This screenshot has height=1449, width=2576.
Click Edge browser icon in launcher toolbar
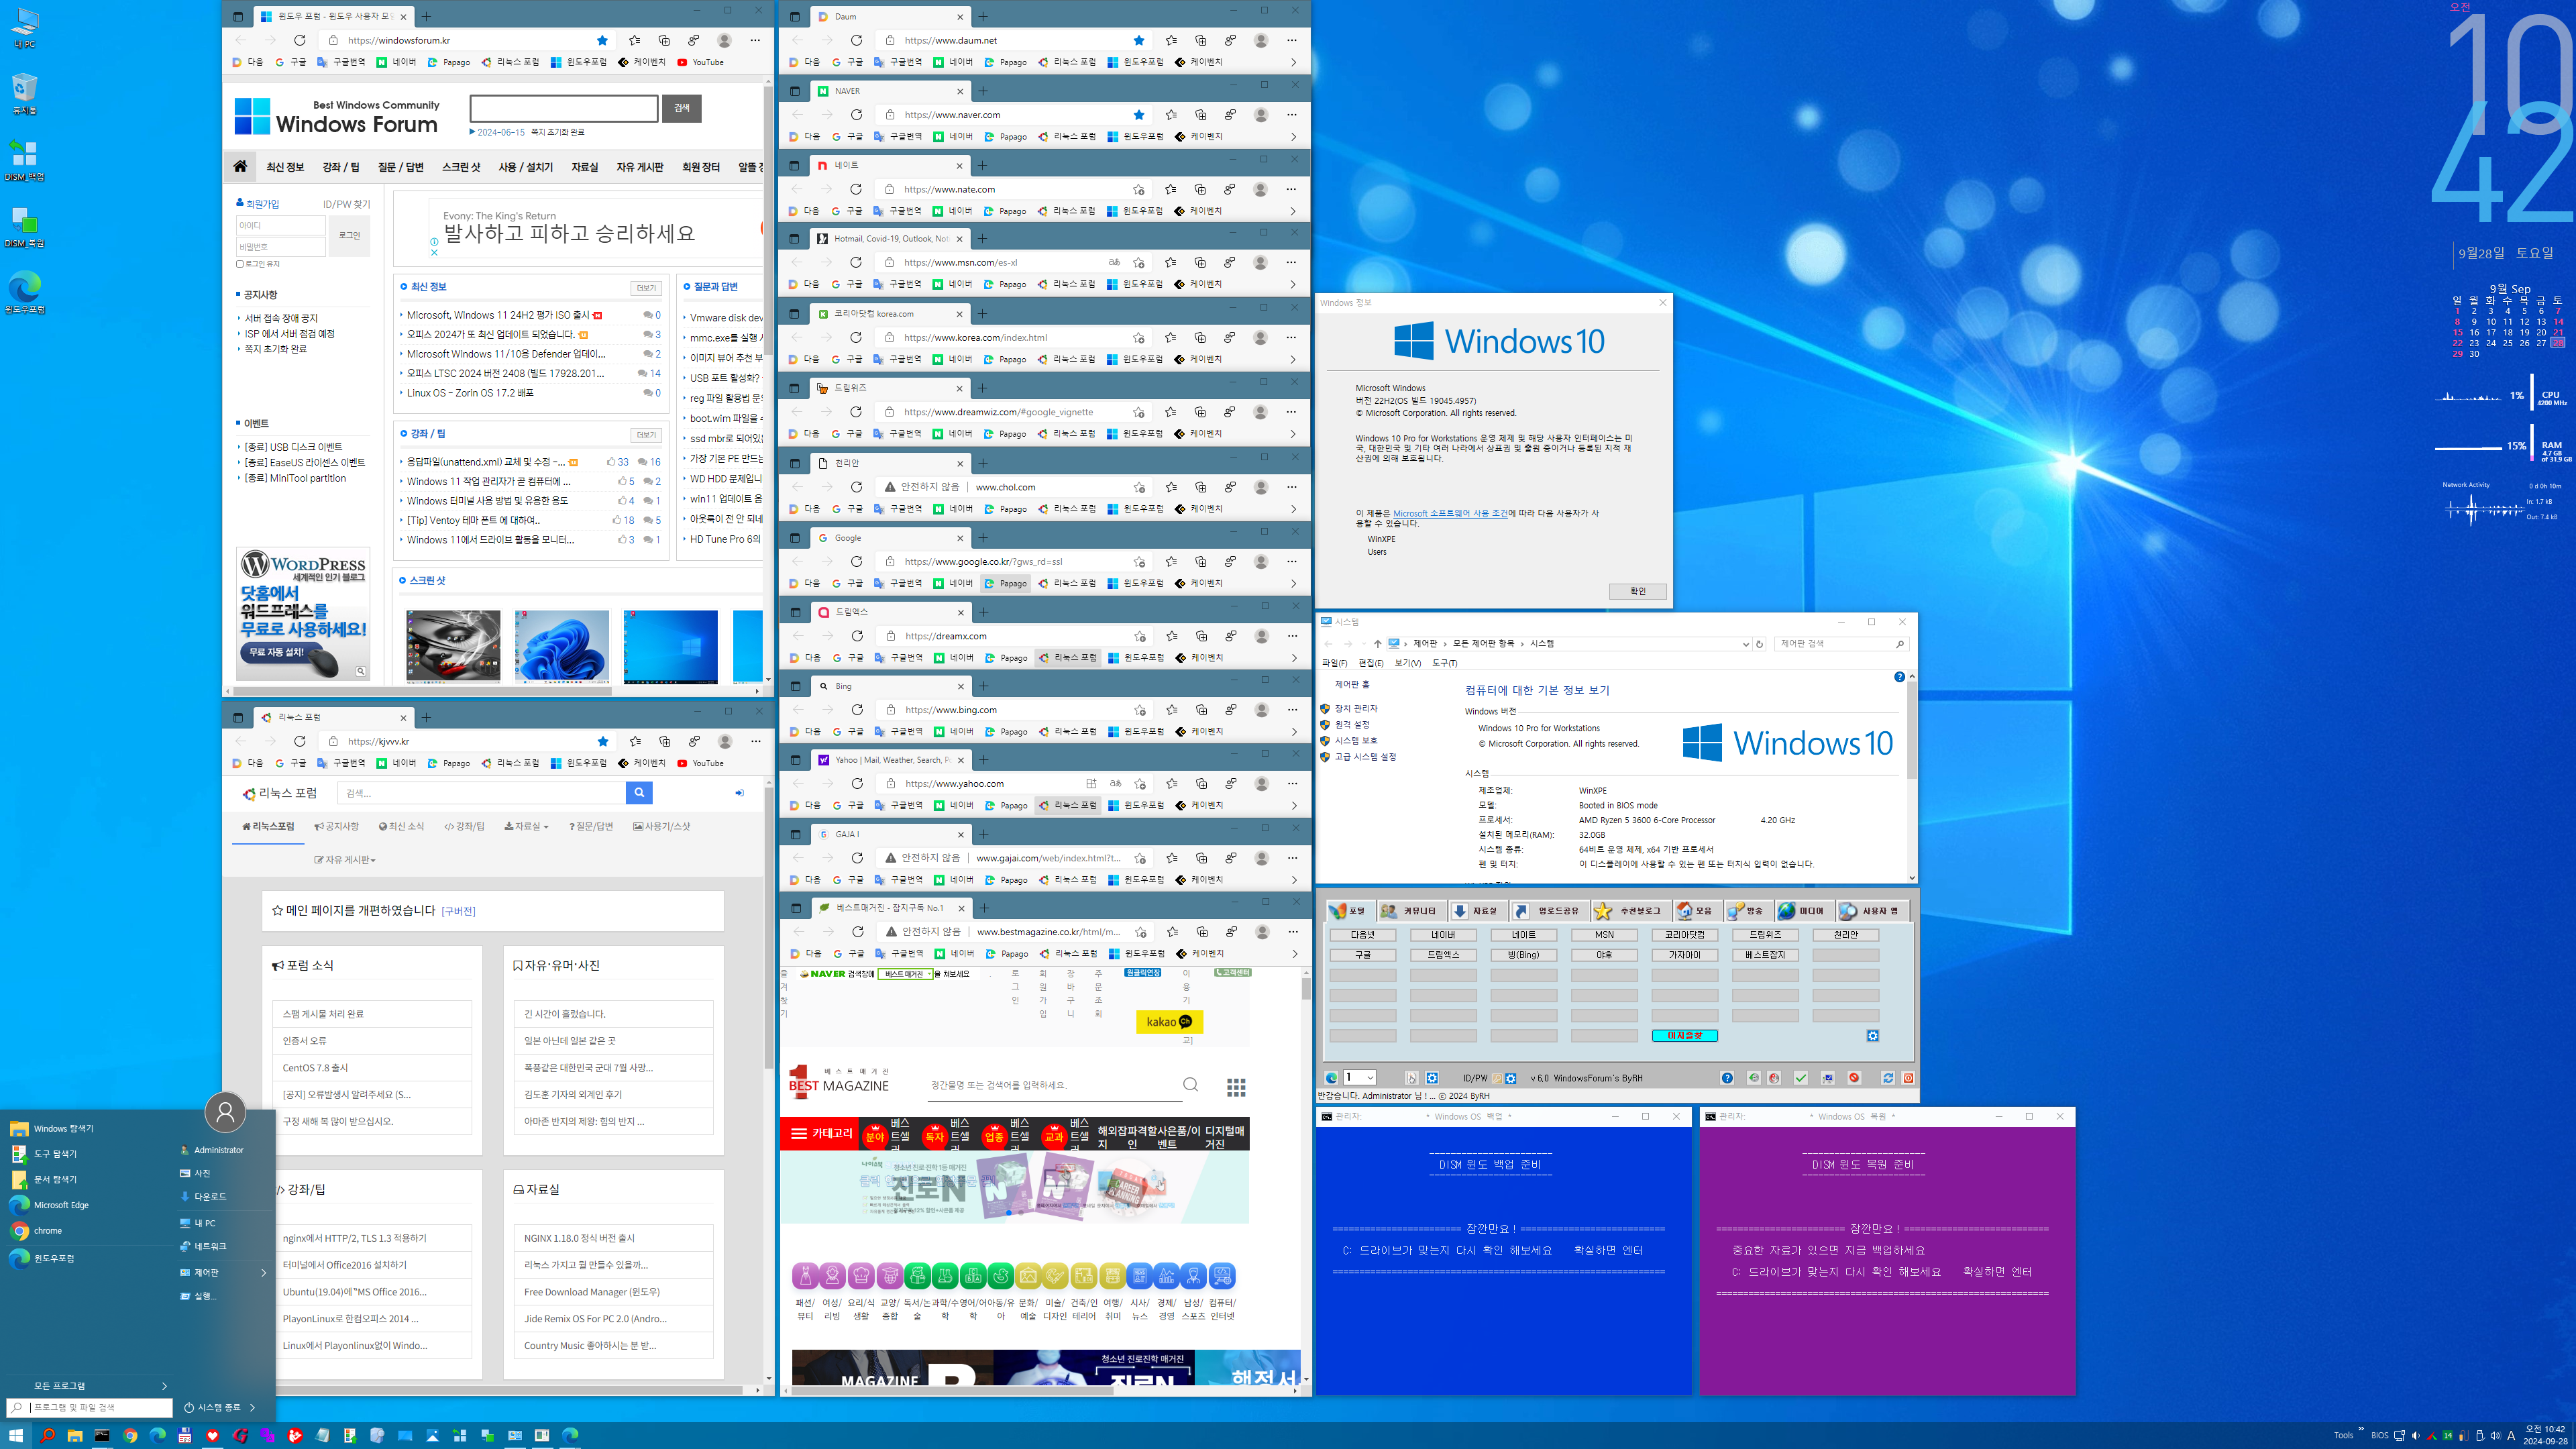point(1331,1078)
